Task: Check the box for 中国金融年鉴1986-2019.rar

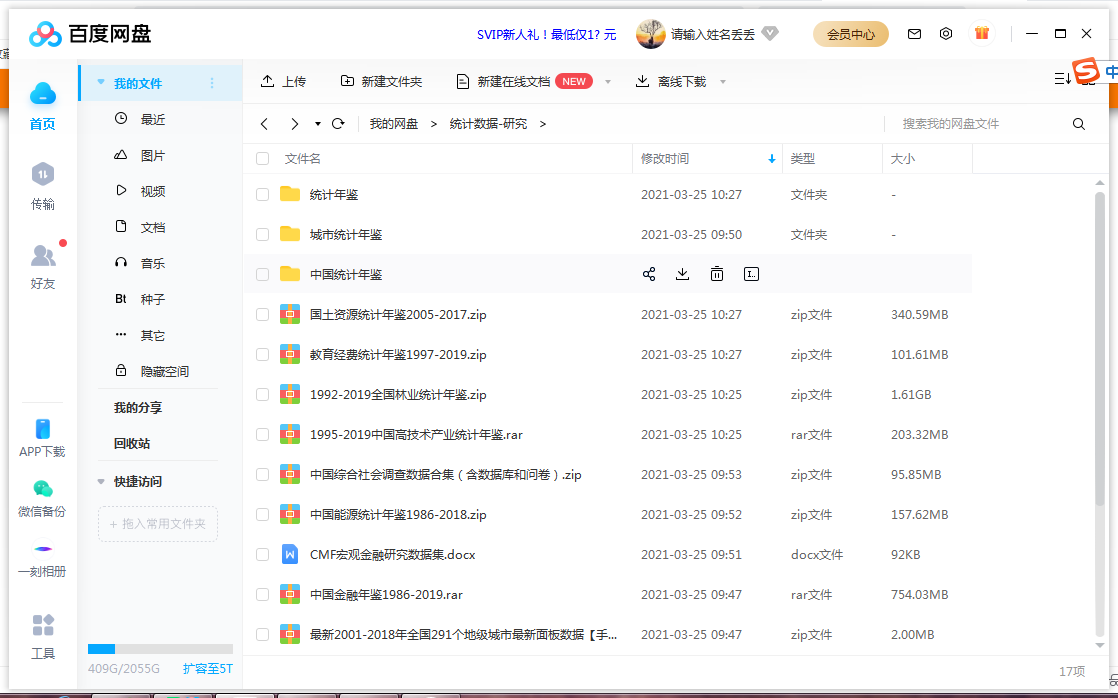Action: point(262,594)
